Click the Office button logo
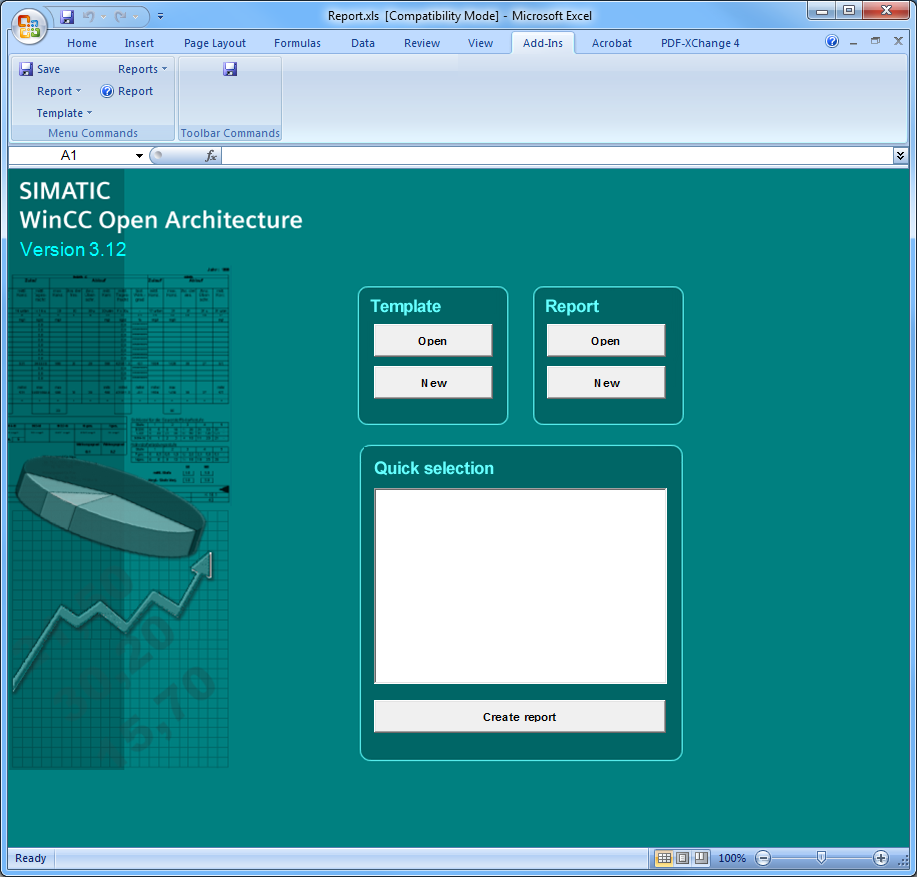917x877 pixels. point(29,27)
